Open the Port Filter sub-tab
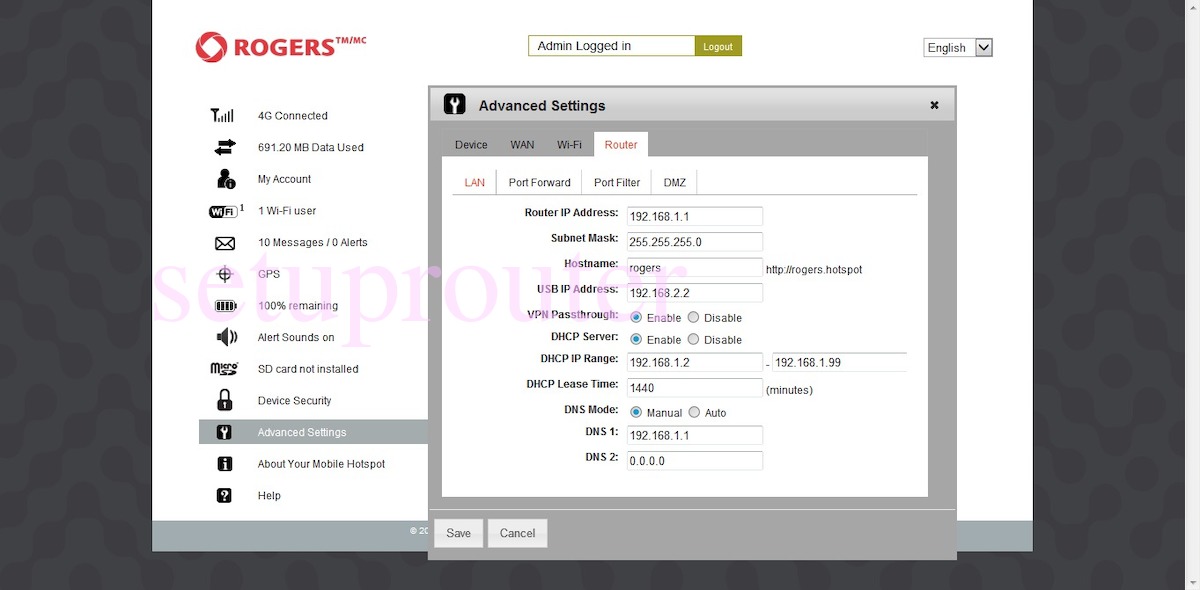 click(x=617, y=182)
